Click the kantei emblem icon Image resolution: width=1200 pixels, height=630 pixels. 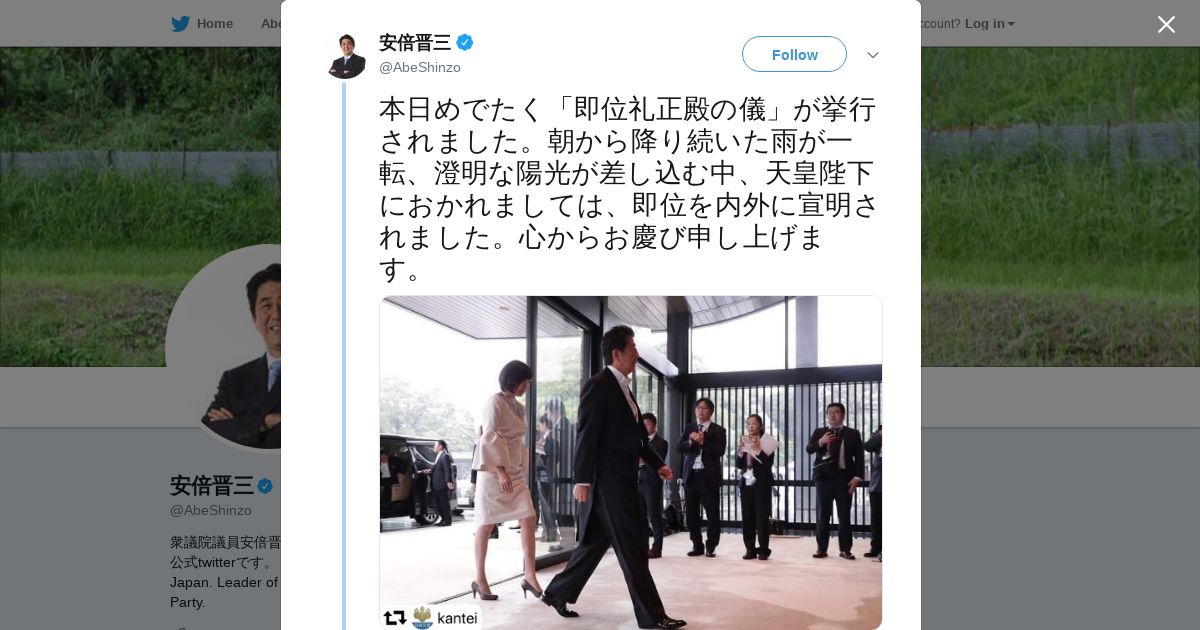[423, 618]
